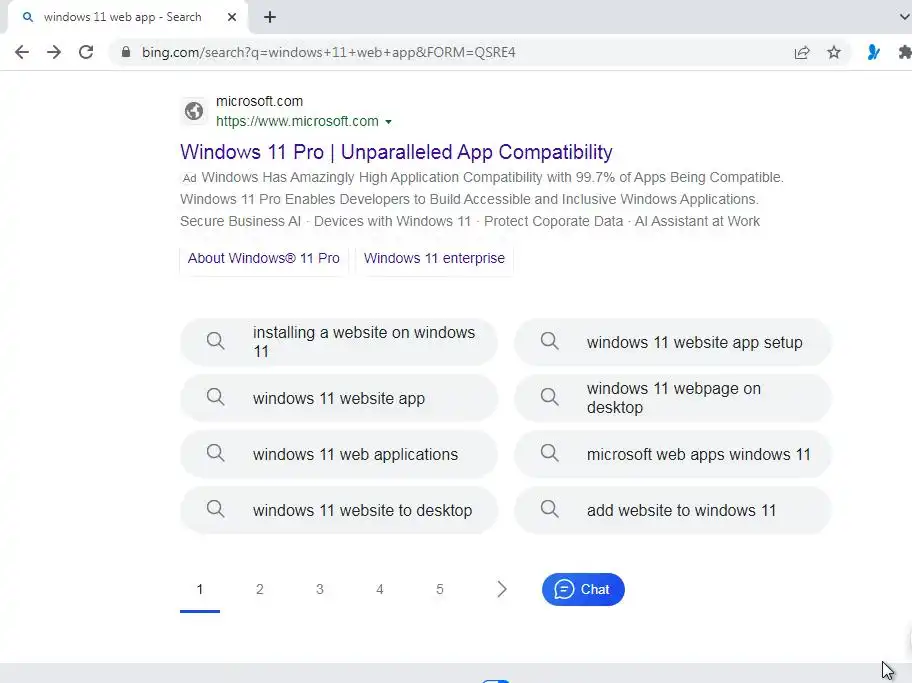
Task: Open the blue bird extension icon
Action: 873,52
